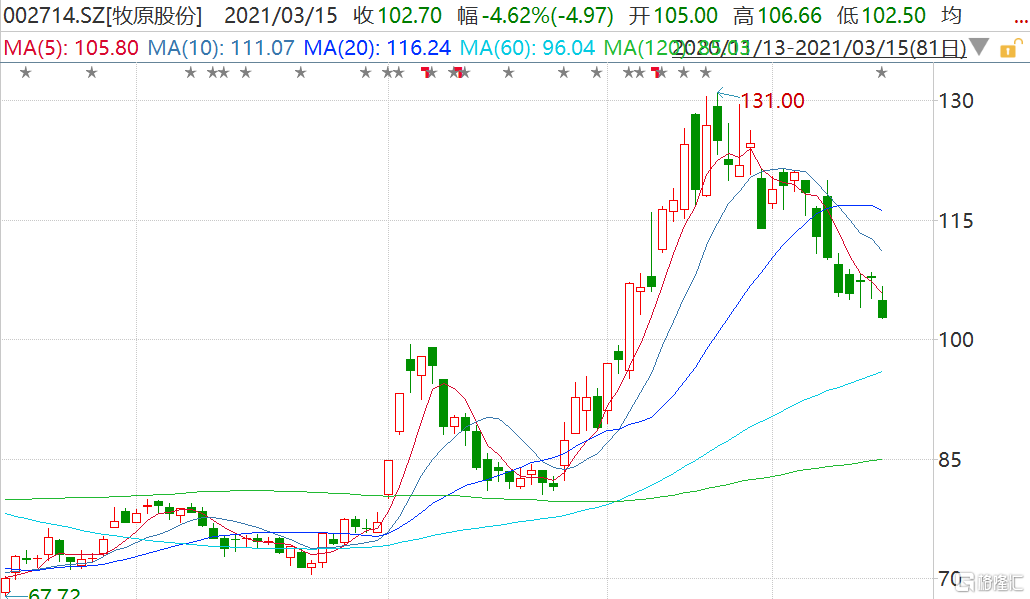Click the stock title 002714.SZ[牧原股份]
The width and height of the screenshot is (1030, 599).
tap(103, 16)
